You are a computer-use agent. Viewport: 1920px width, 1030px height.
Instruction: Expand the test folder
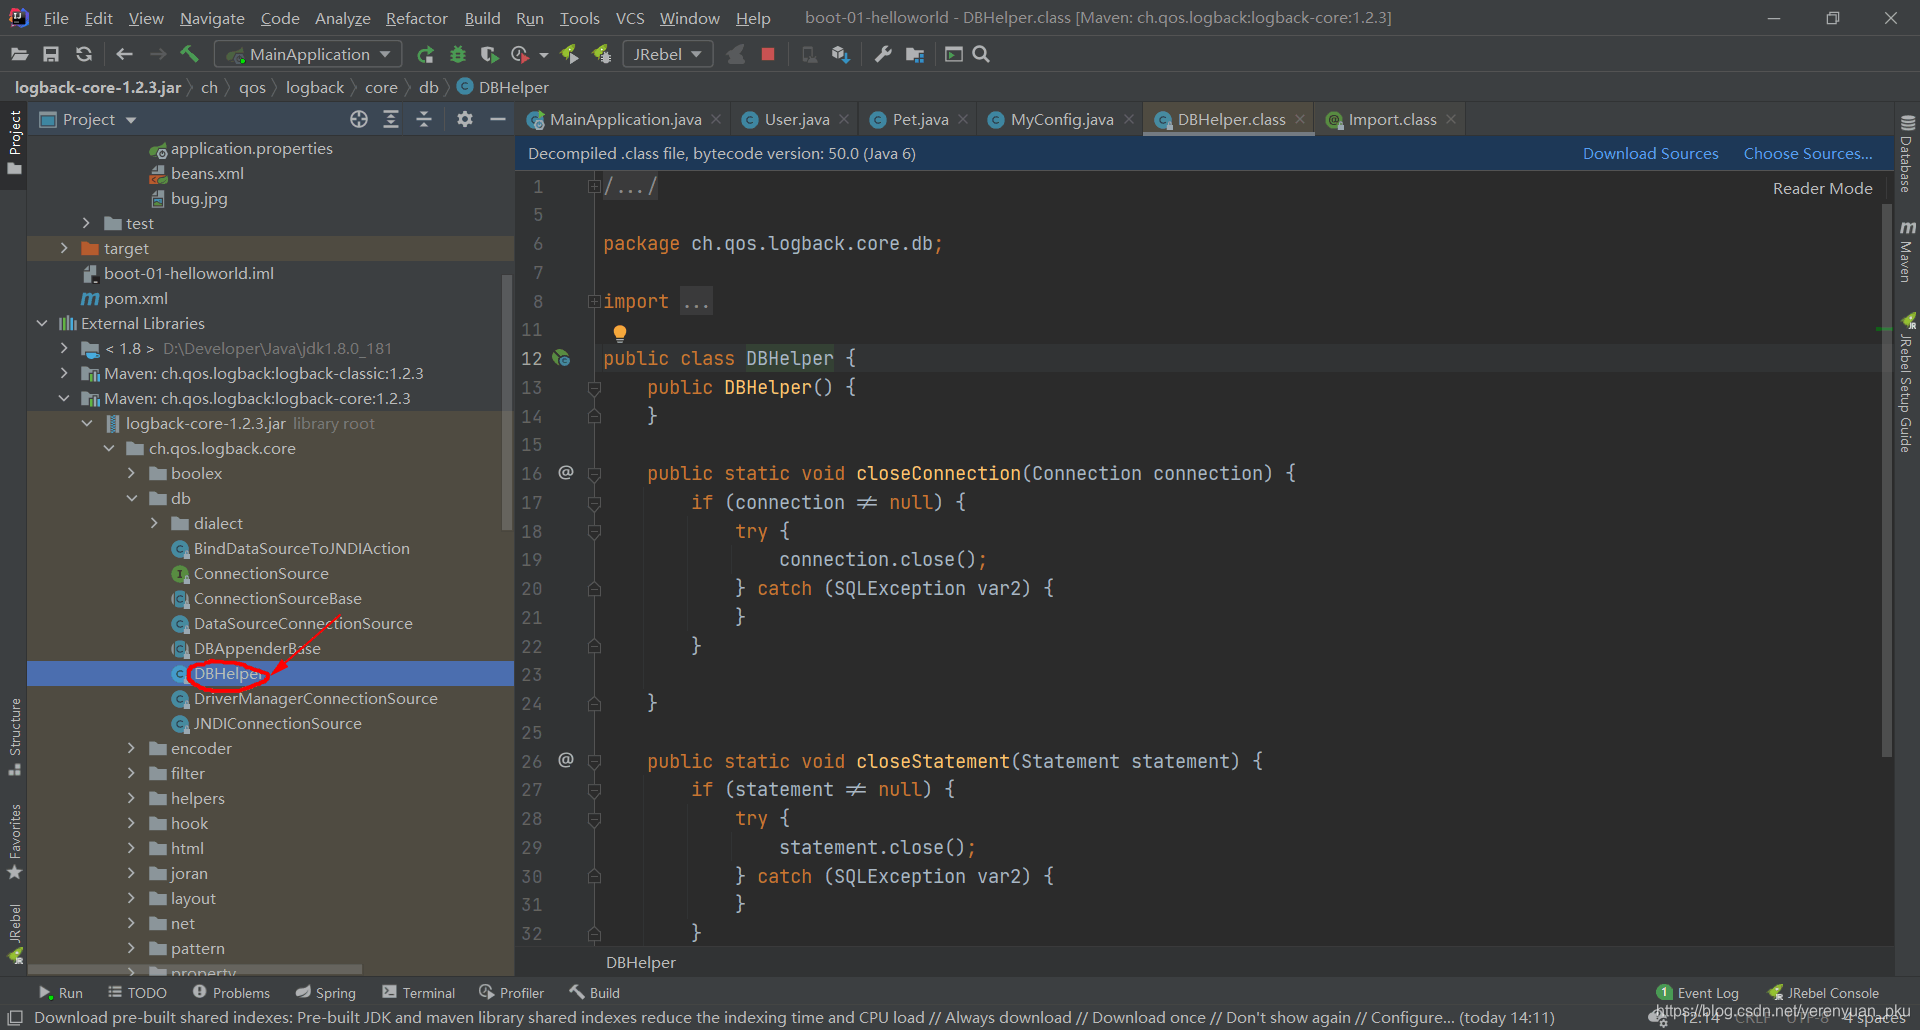click(87, 223)
